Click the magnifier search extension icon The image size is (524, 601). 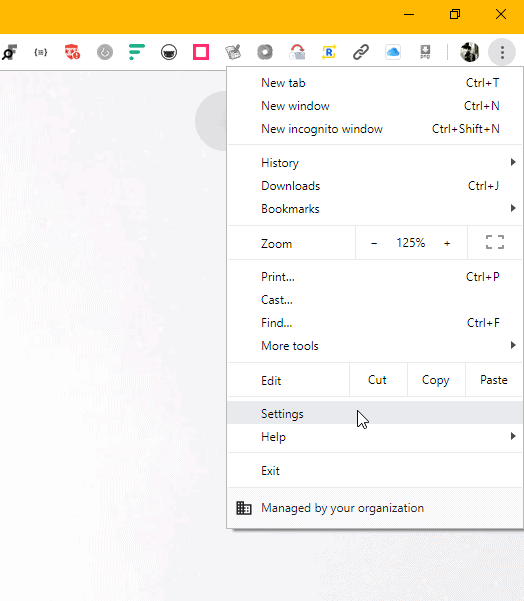(x=9, y=52)
